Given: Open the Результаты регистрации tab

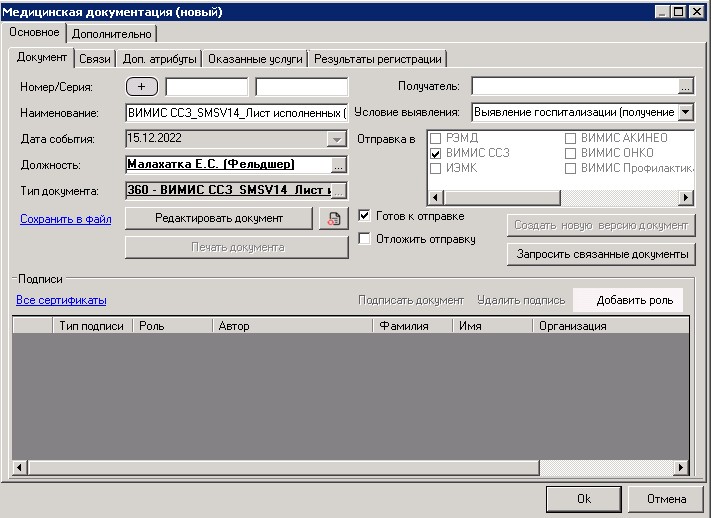Looking at the screenshot, I should [x=377, y=59].
